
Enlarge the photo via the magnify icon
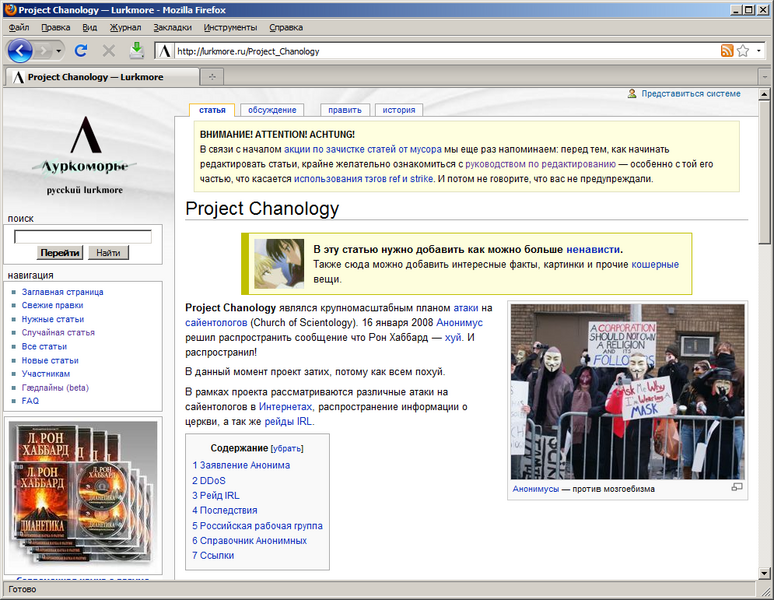pyautogui.click(x=737, y=487)
